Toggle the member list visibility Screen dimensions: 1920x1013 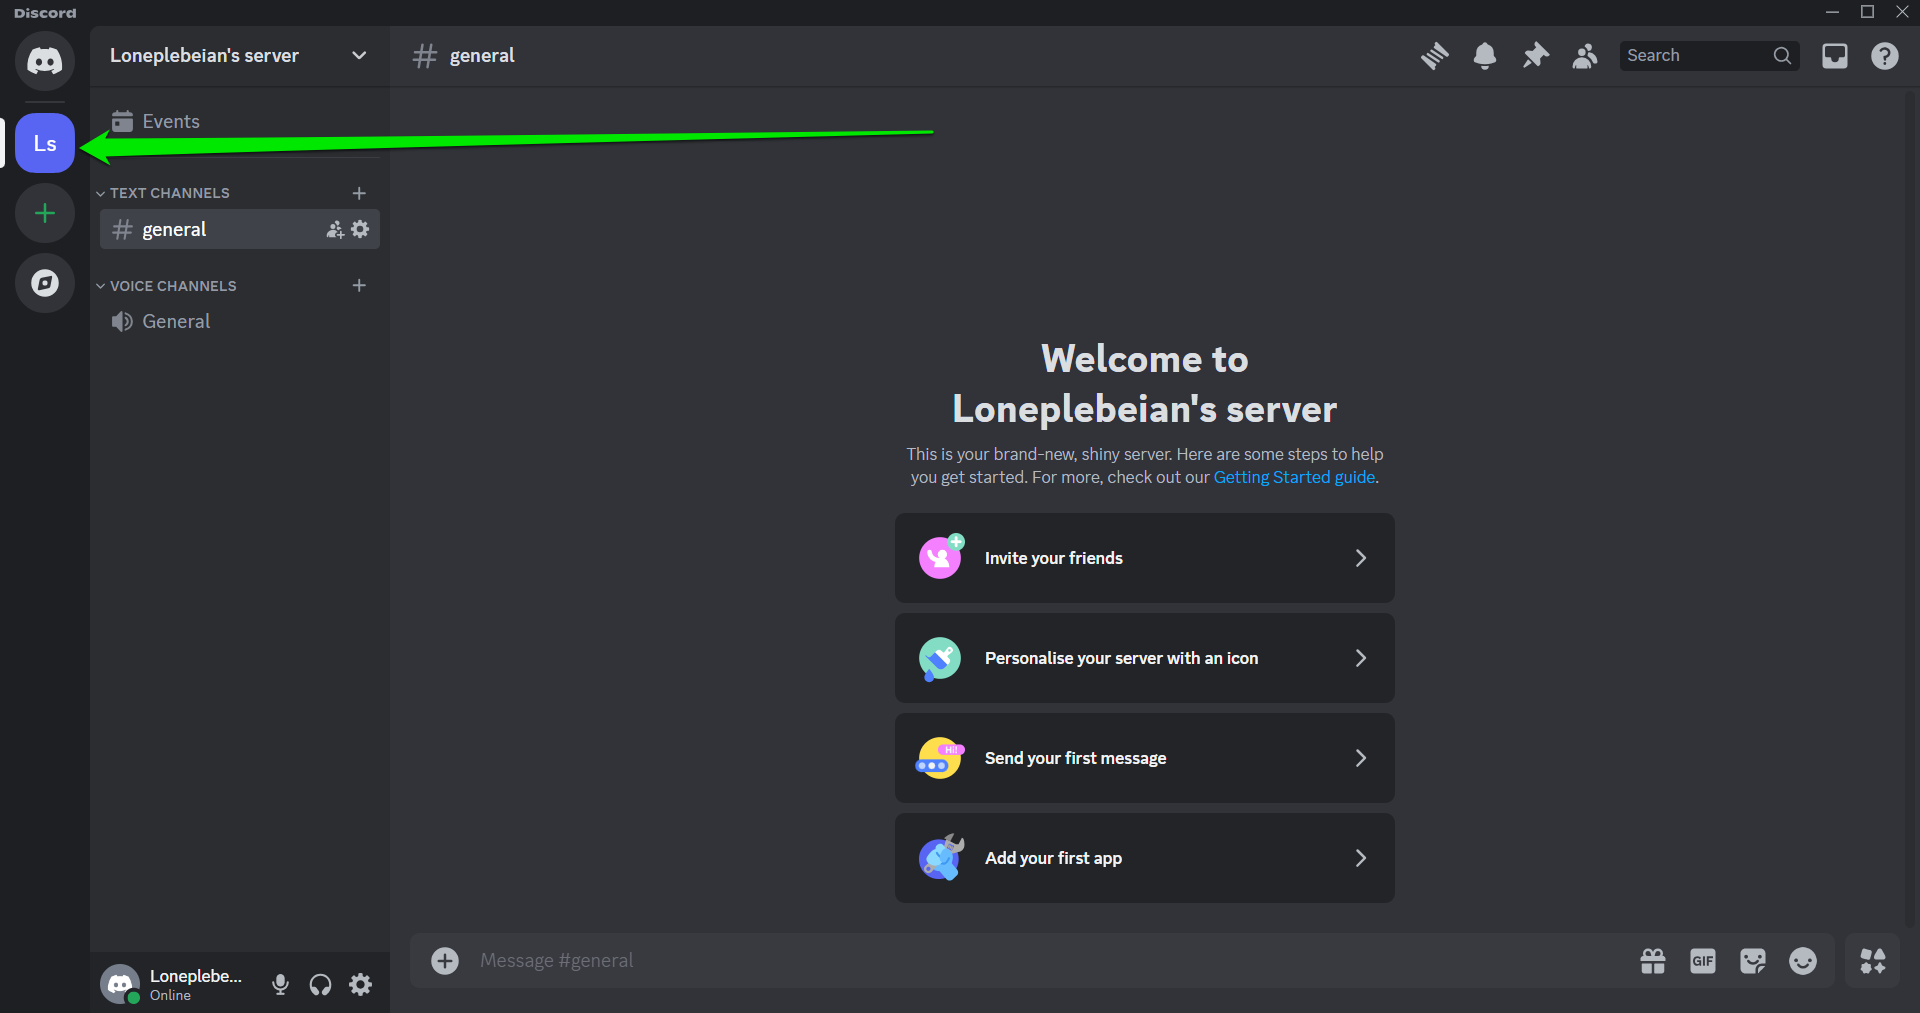pos(1585,56)
